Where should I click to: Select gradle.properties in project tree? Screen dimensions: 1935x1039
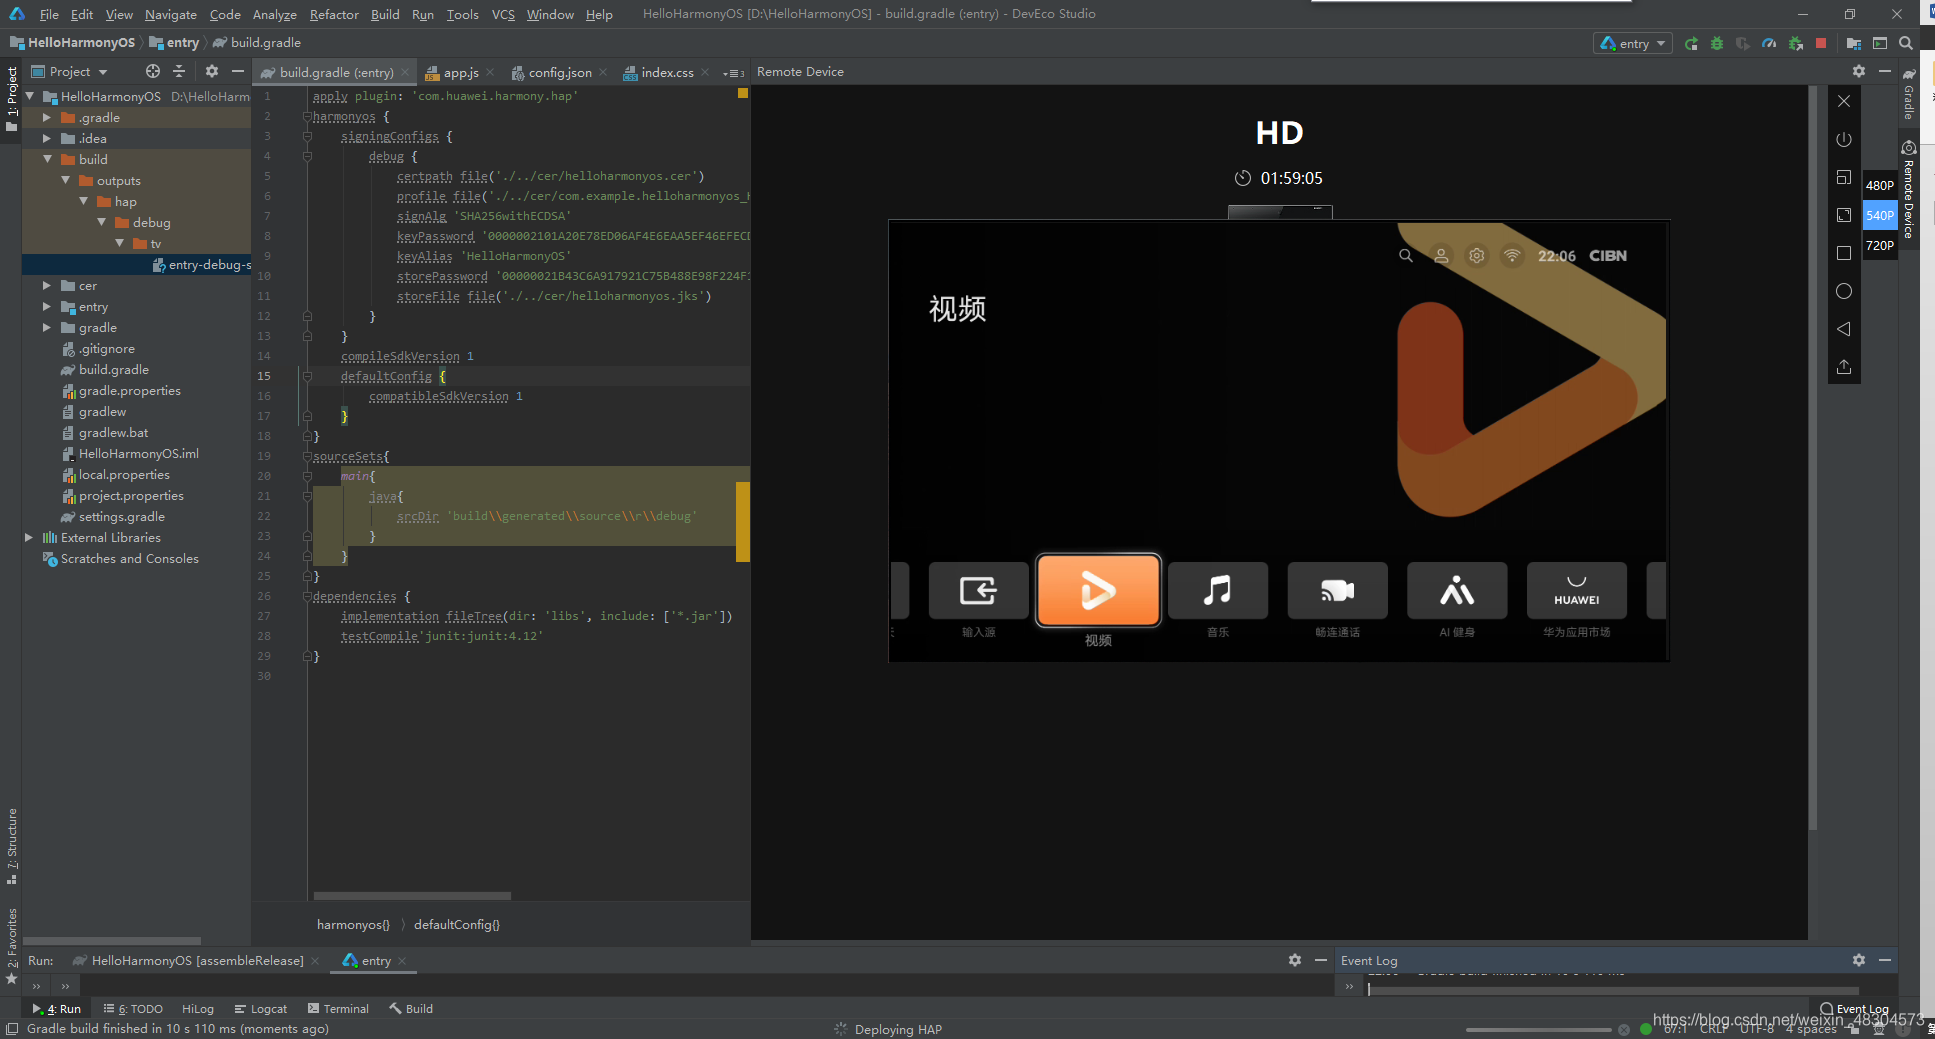[129, 391]
